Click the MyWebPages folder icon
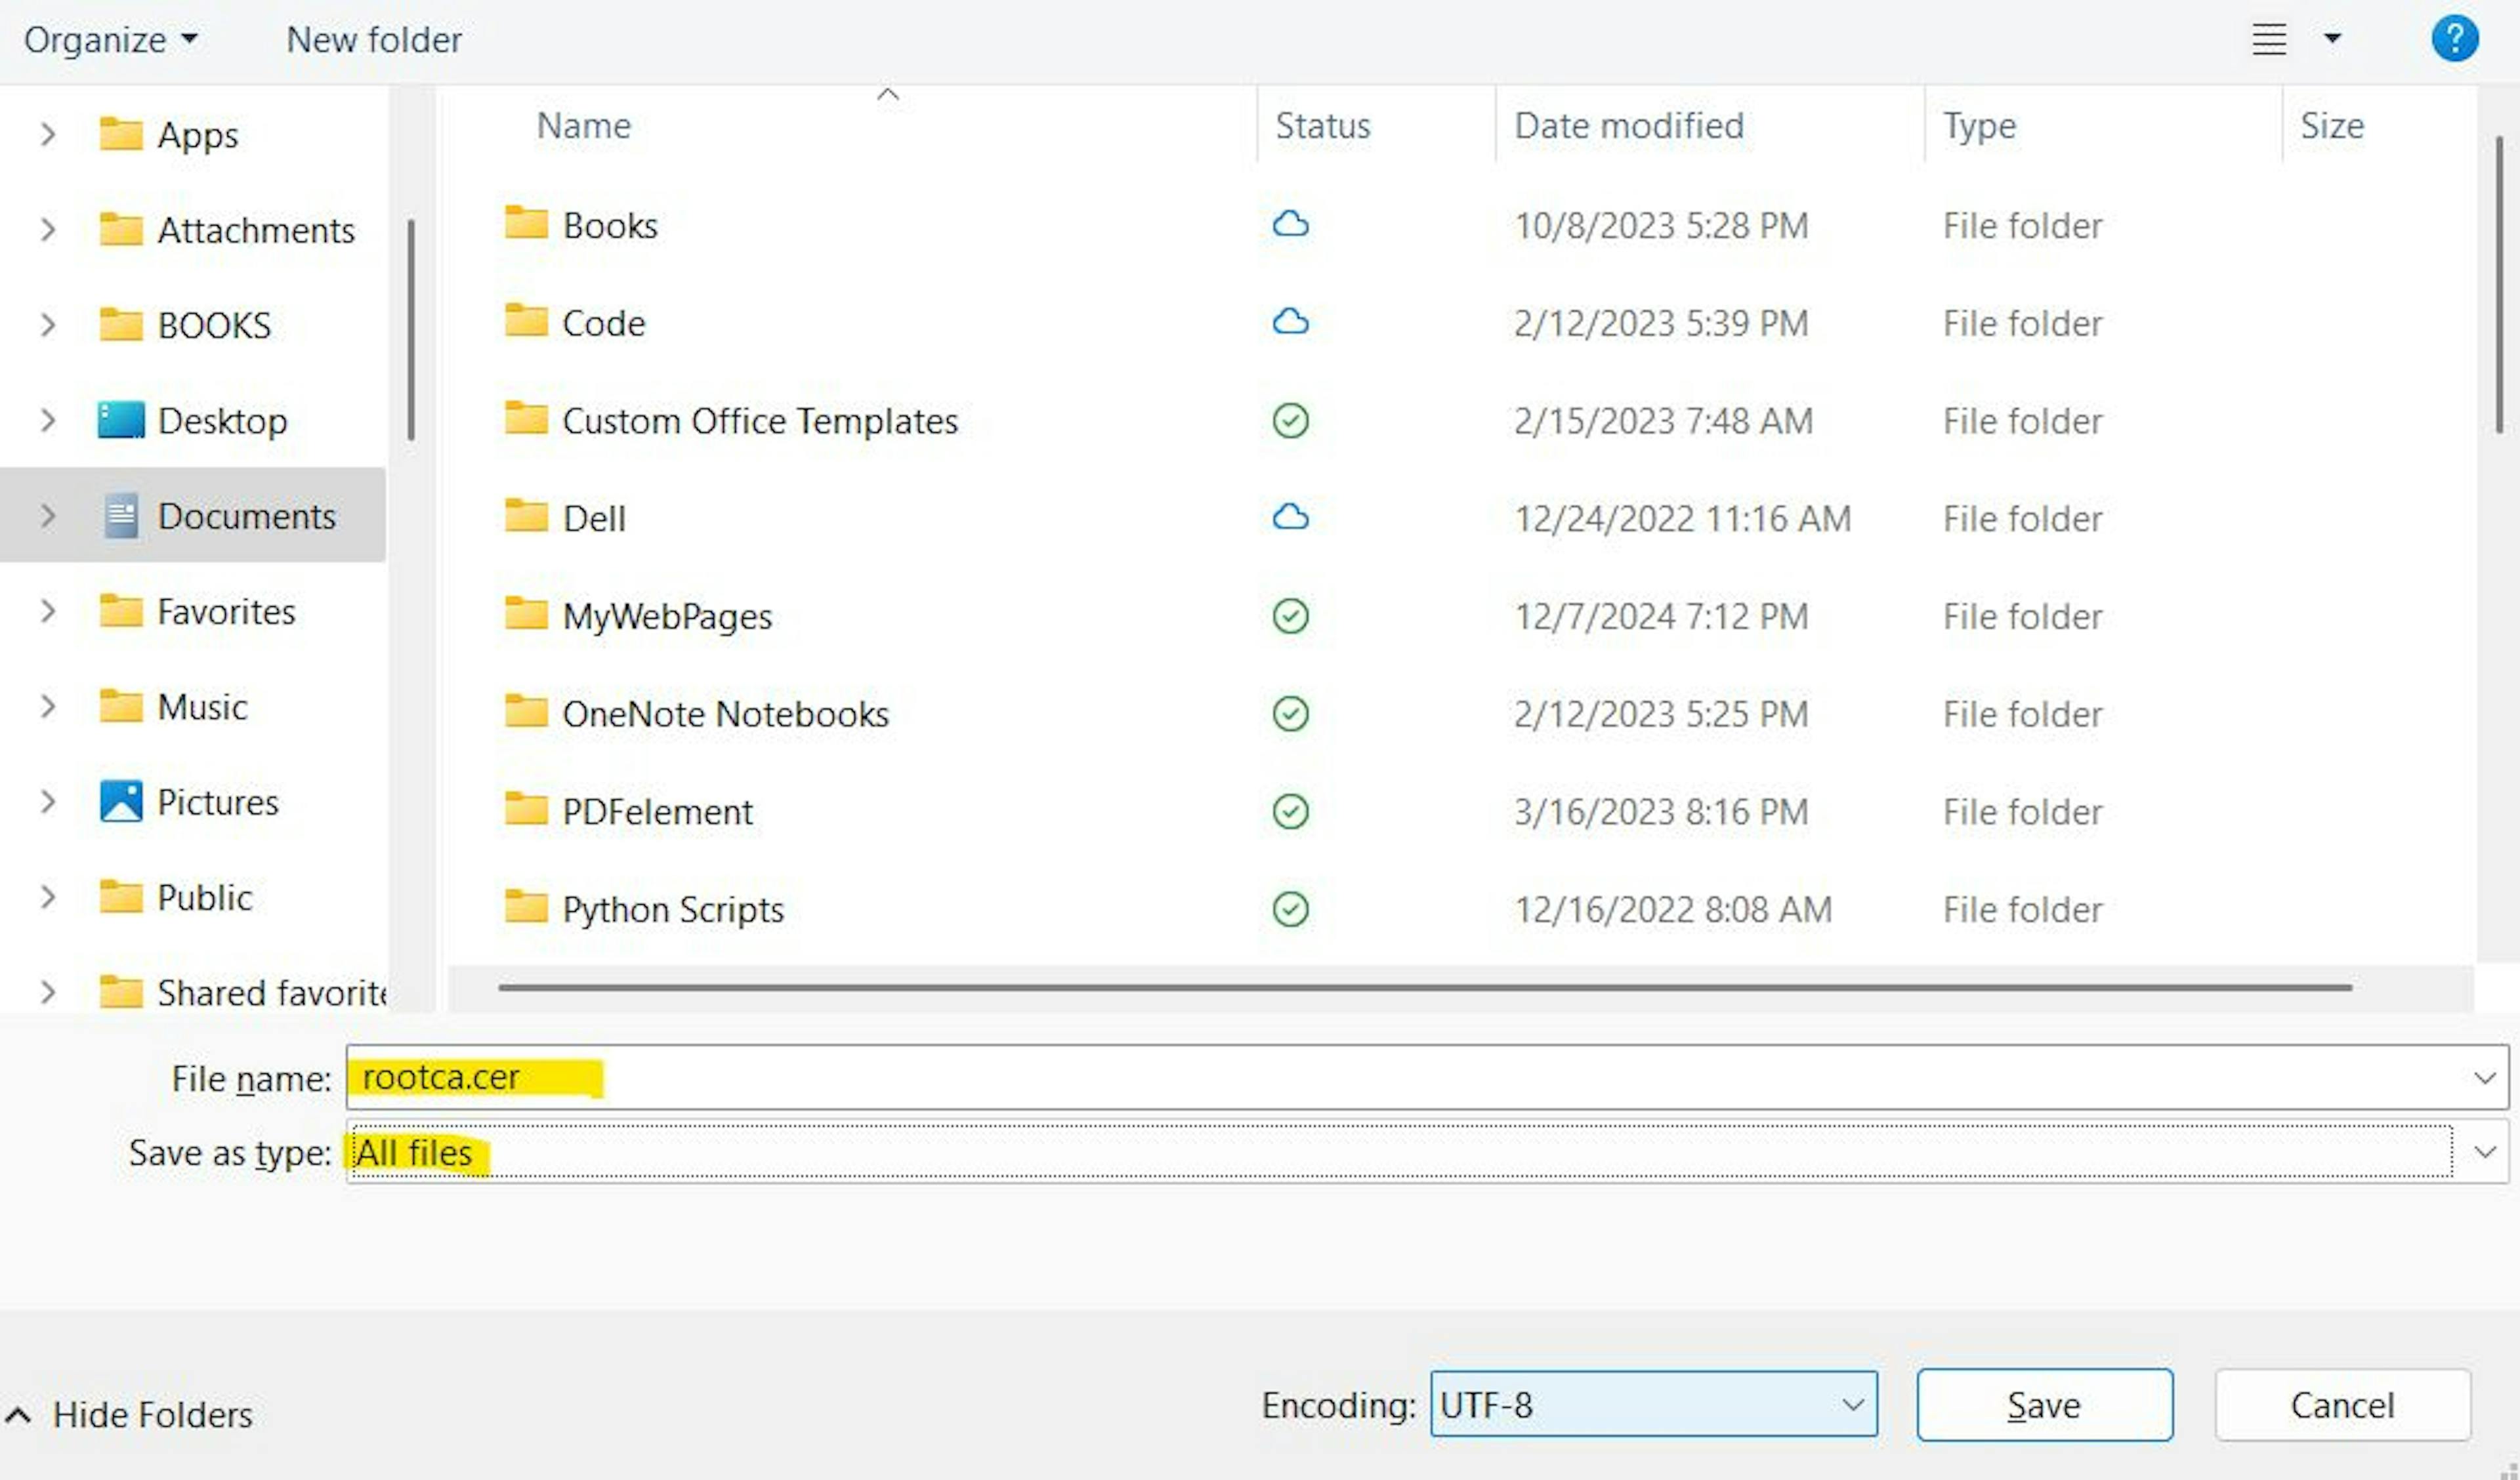 (x=526, y=614)
